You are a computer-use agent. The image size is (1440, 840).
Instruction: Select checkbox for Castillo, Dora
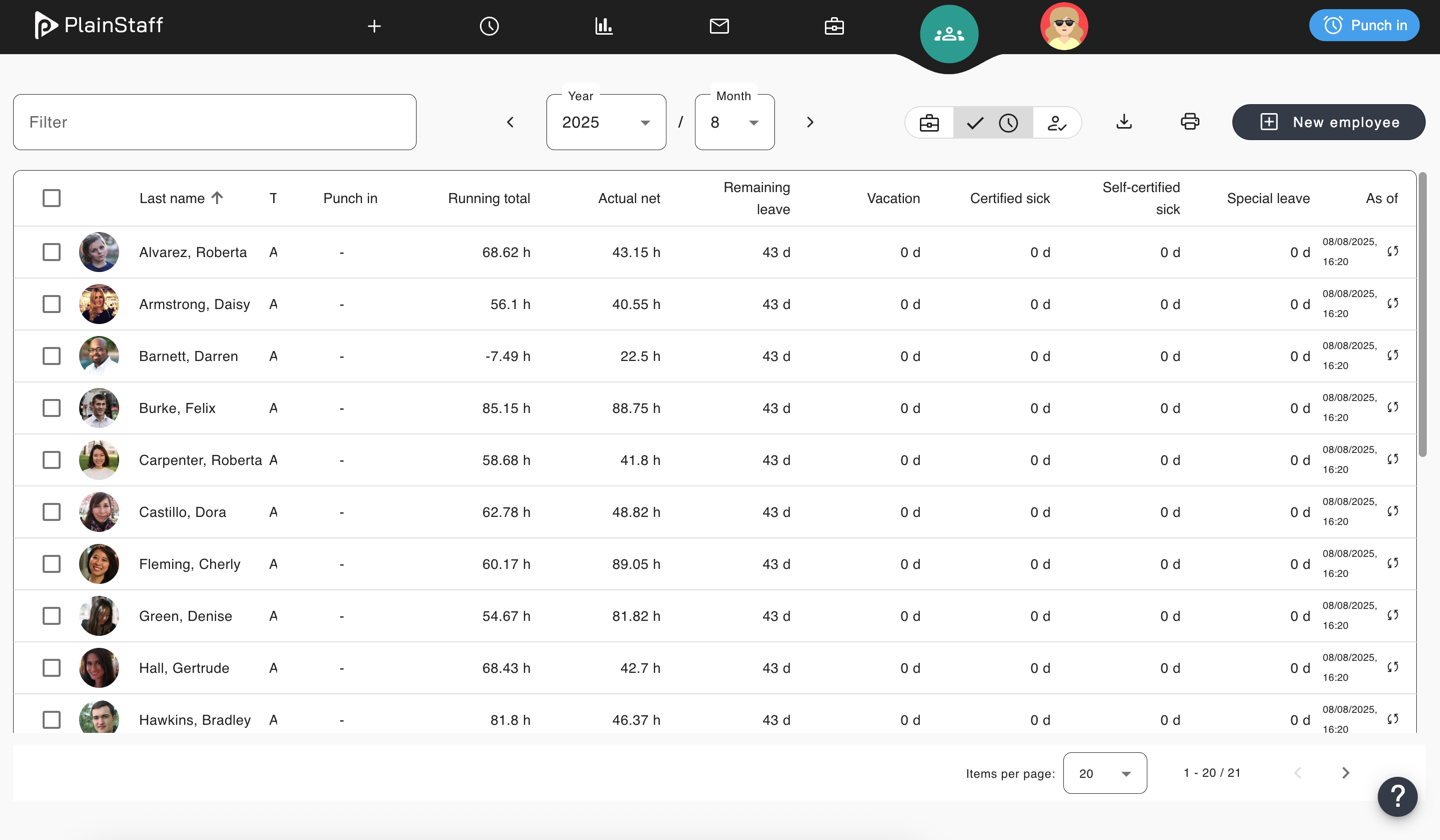[x=52, y=512]
